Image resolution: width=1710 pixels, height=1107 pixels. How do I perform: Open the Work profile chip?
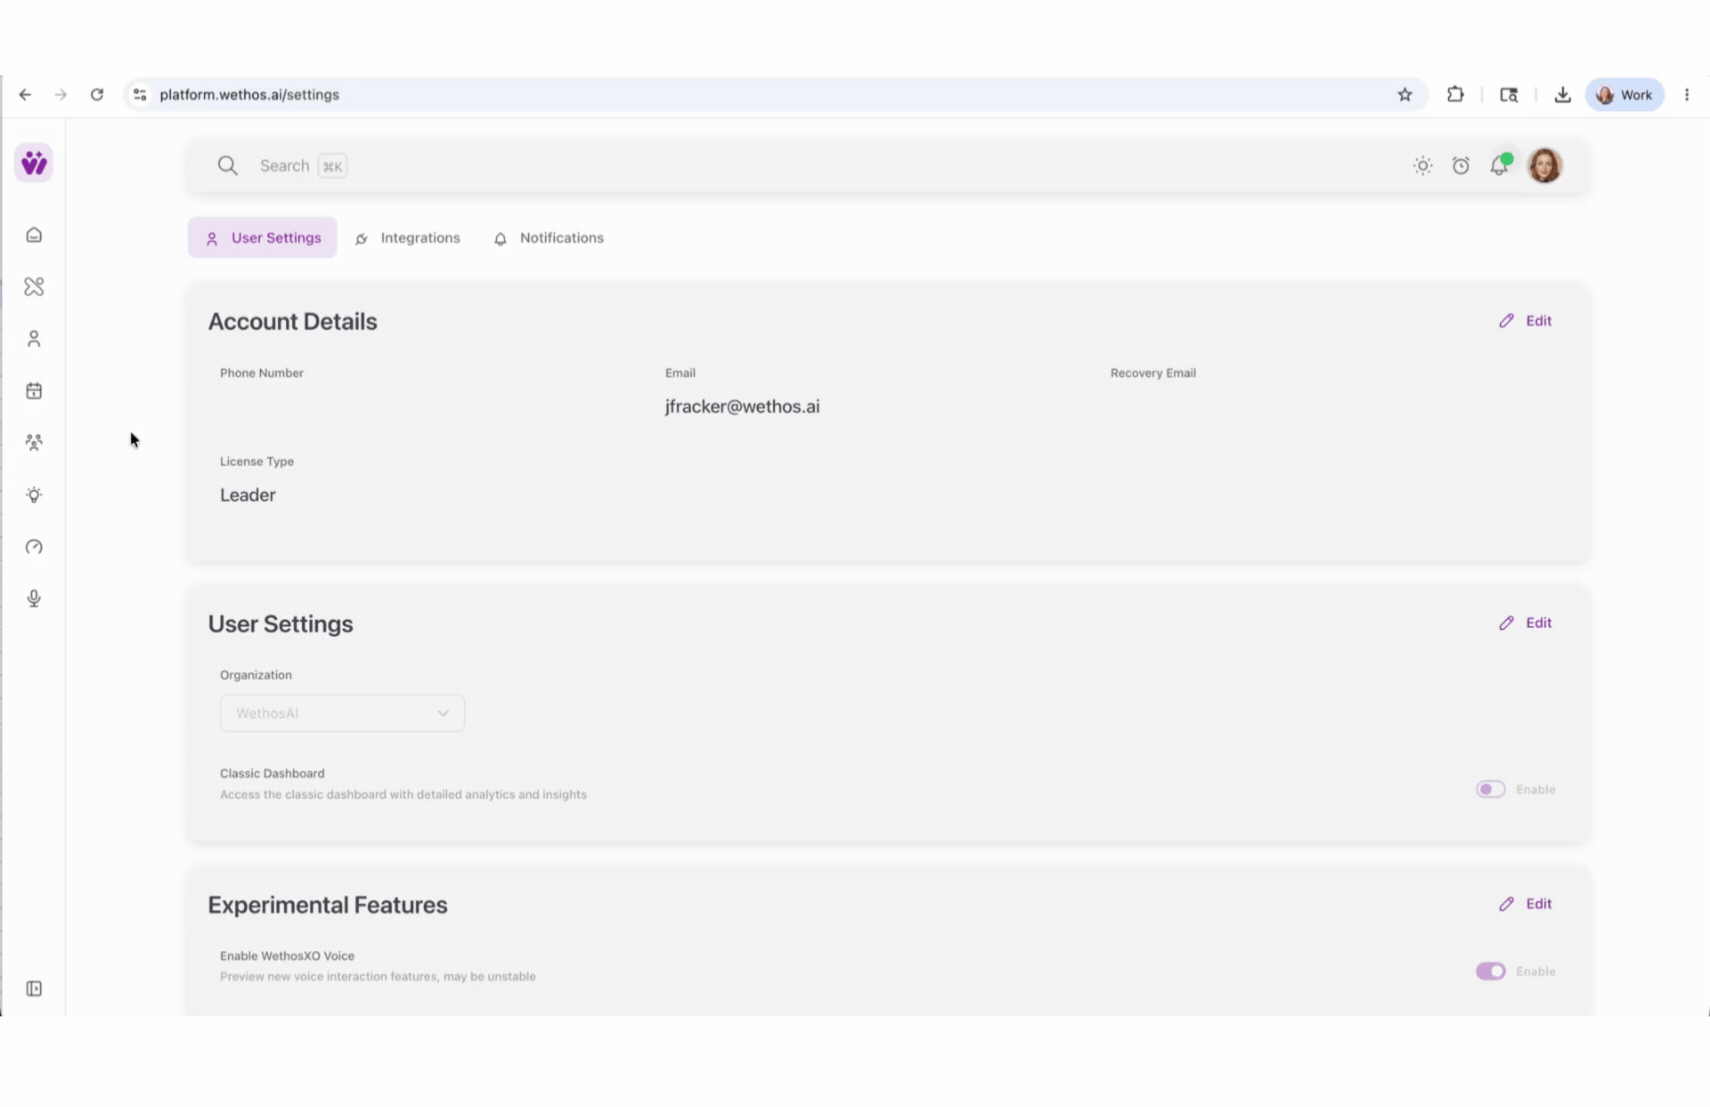click(x=1625, y=95)
